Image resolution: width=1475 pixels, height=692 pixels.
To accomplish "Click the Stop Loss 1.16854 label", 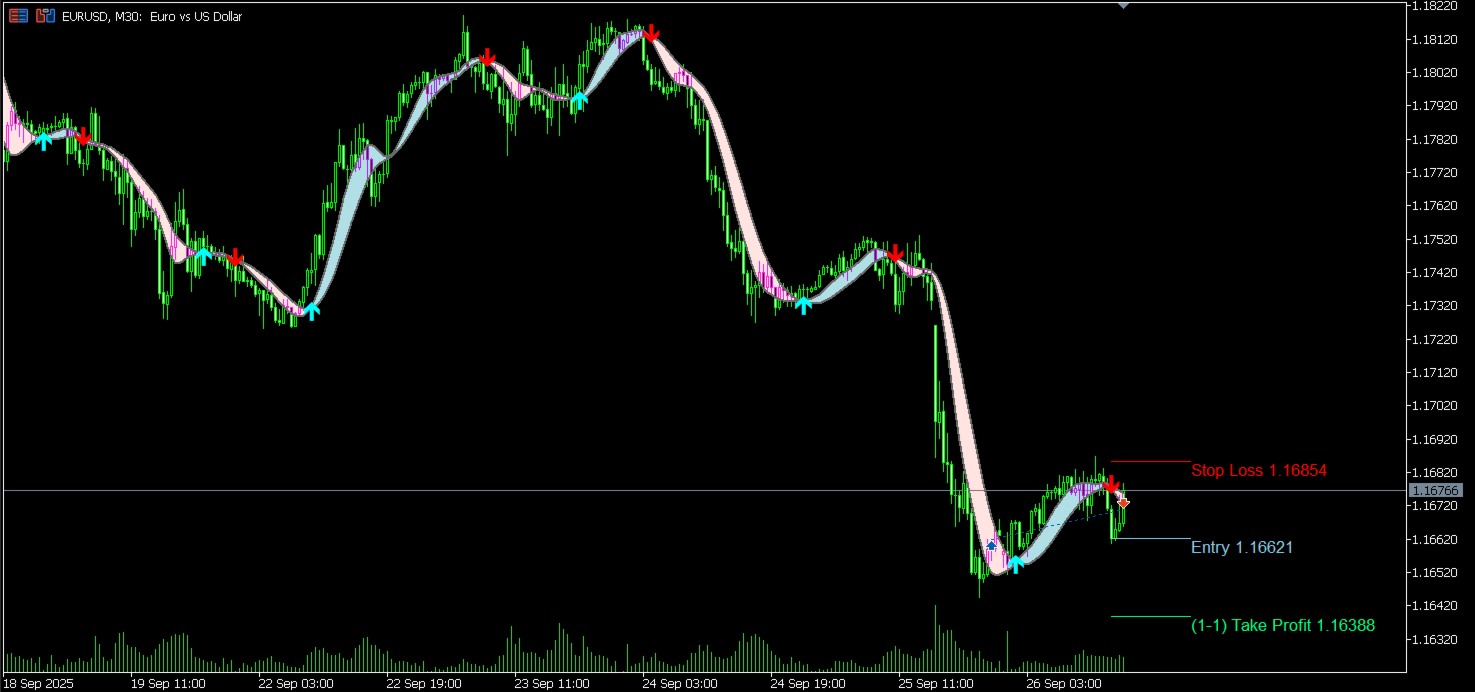I will (x=1259, y=470).
